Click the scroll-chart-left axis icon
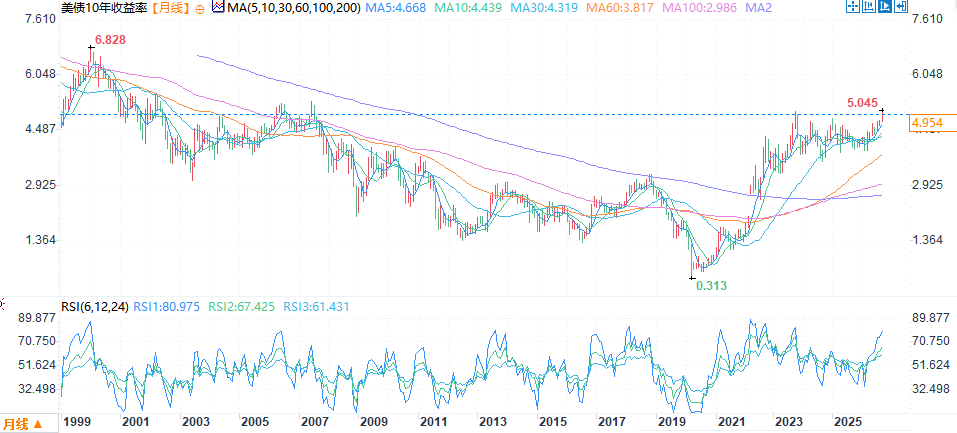The width and height of the screenshot is (957, 433). coord(869,6)
